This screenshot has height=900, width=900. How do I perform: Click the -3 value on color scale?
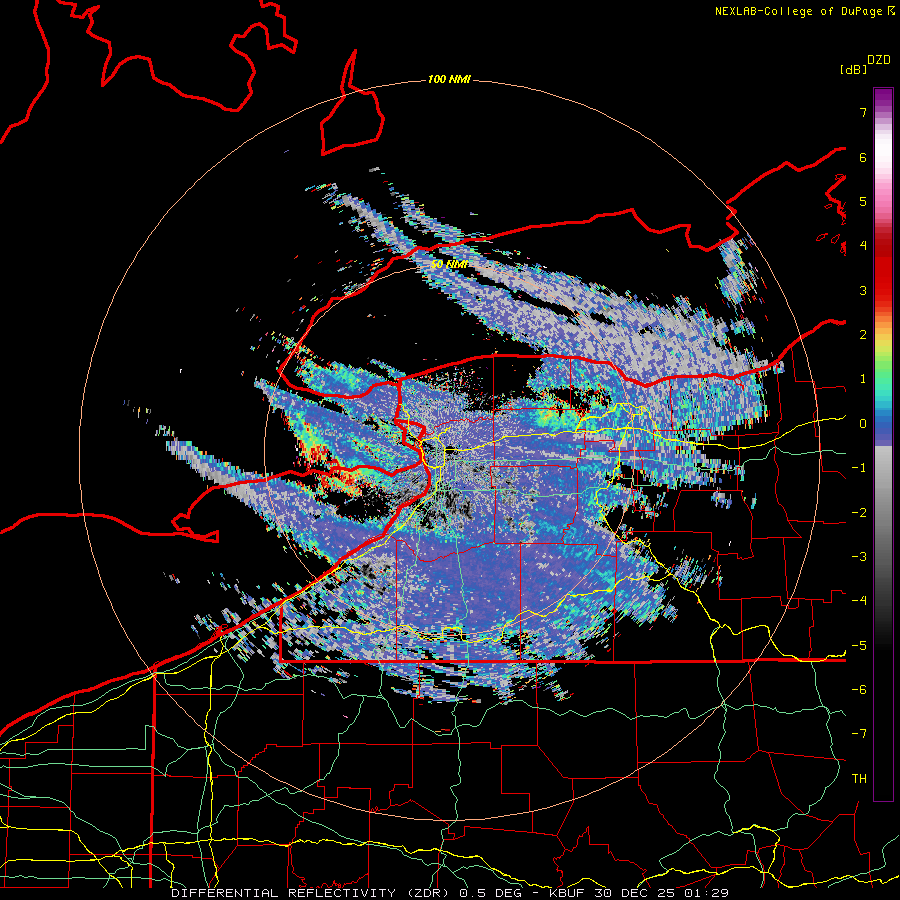click(859, 557)
